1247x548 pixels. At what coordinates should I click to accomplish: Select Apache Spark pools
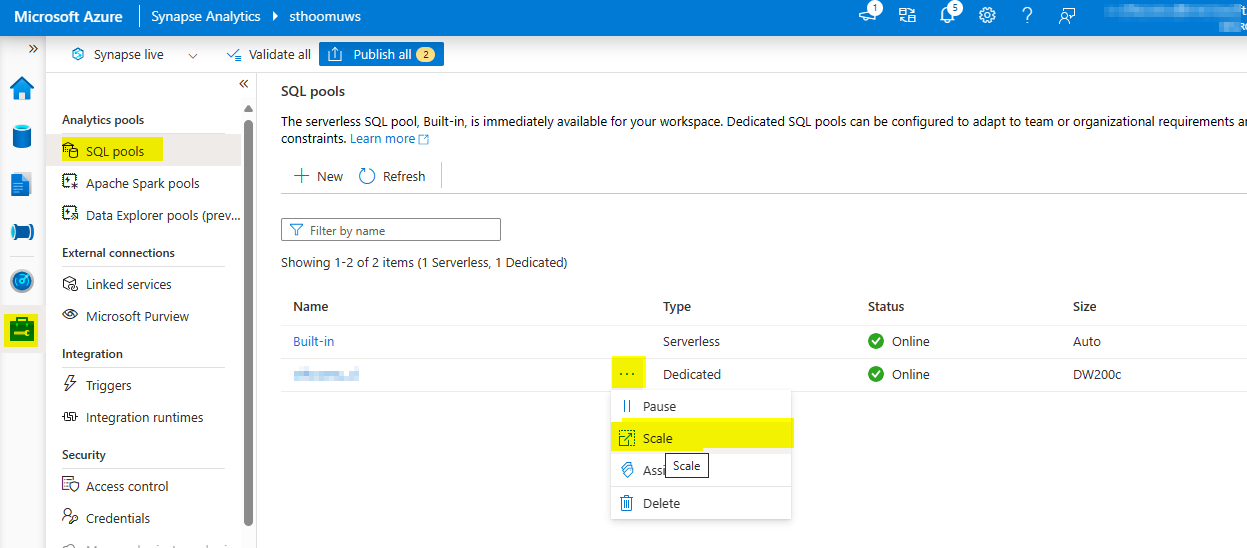point(143,183)
